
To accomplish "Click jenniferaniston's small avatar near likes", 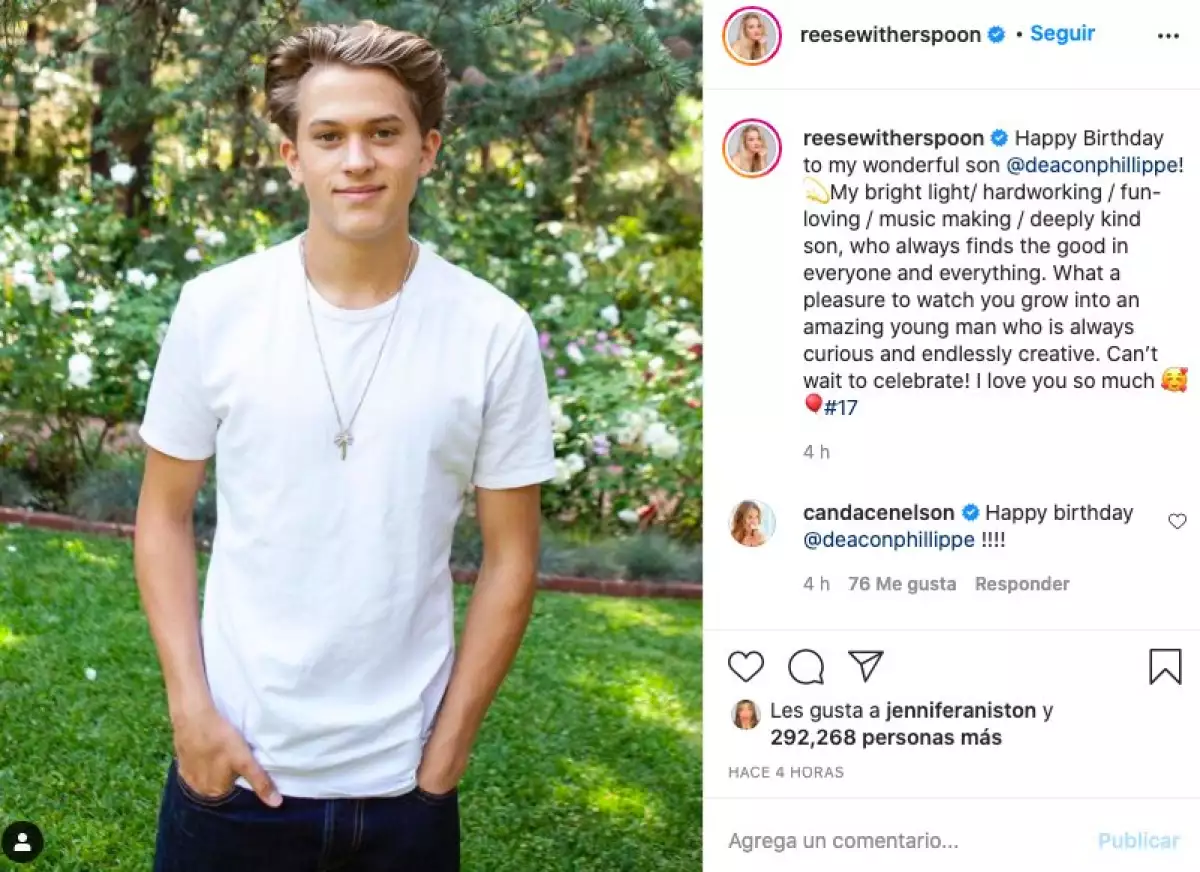I will [x=745, y=713].
